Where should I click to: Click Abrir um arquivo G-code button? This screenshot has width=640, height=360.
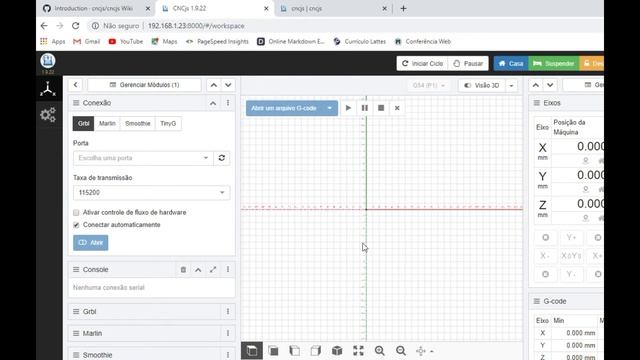point(284,108)
